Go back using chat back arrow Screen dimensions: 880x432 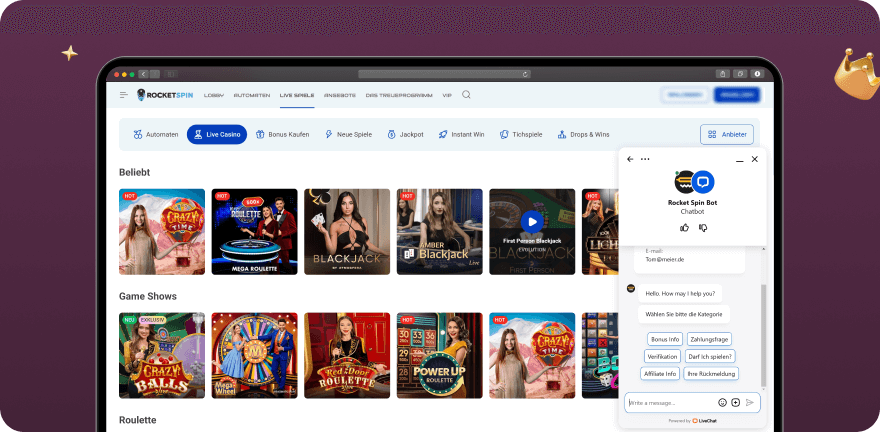pyautogui.click(x=629, y=159)
